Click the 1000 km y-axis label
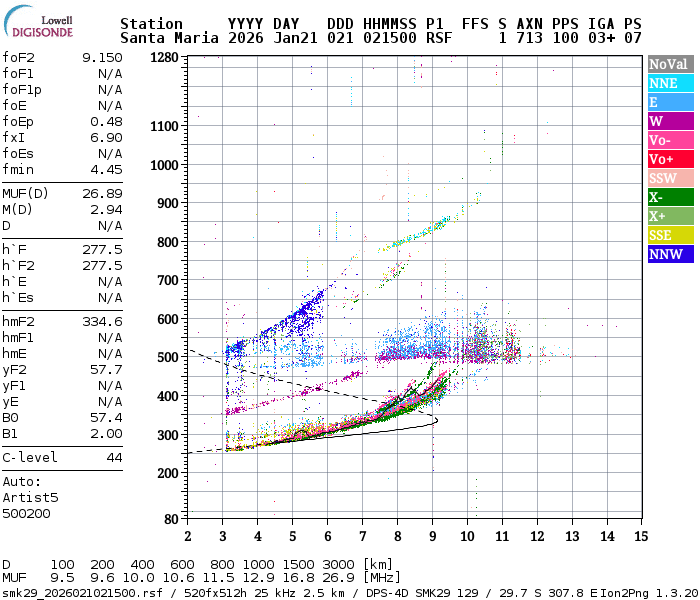Viewport: 700px width, 600px height. (164, 165)
